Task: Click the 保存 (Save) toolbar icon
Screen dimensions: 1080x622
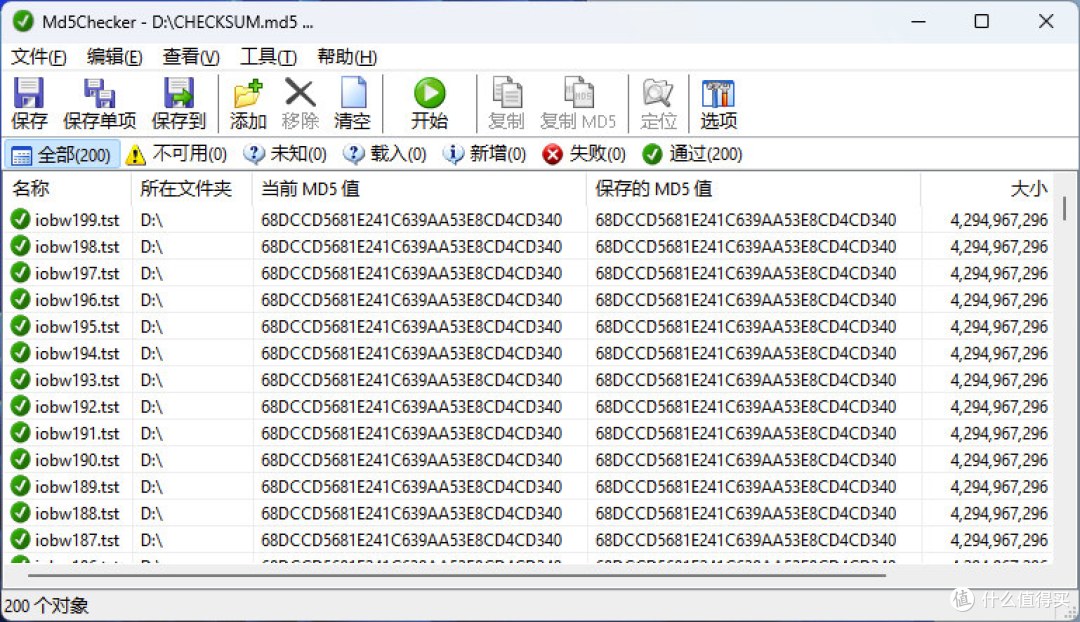Action: click(x=29, y=93)
